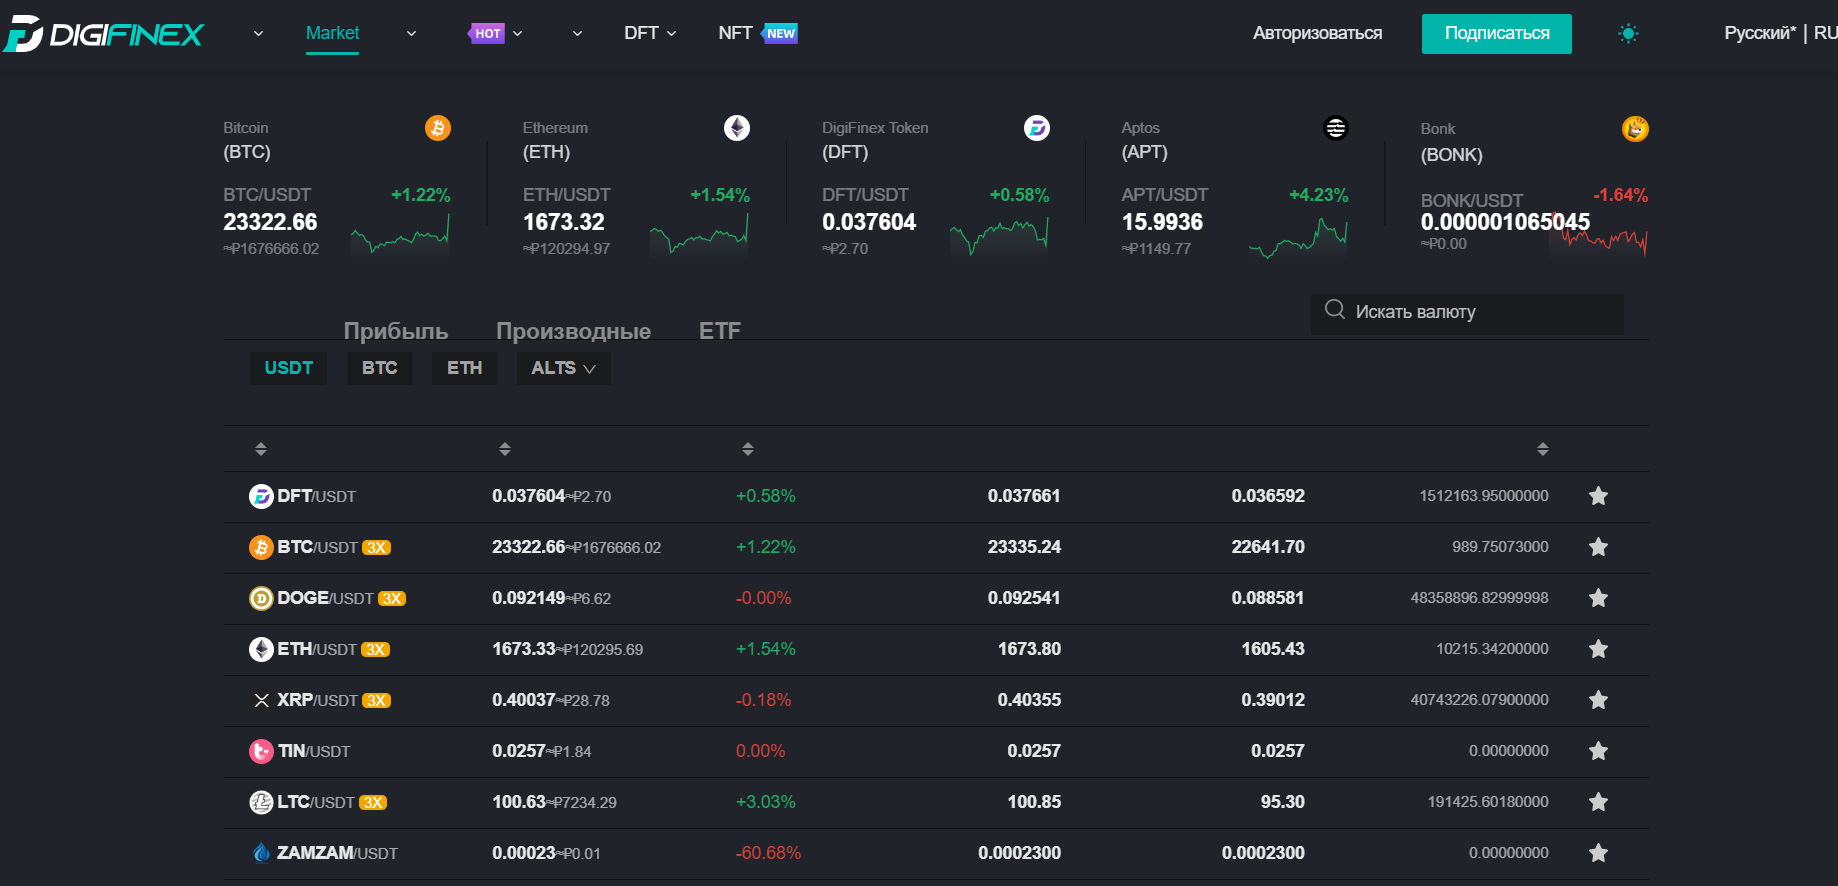Open the ZAMZAM/USDT pair link
Viewport: 1838px width, 886px height.
[x=337, y=853]
